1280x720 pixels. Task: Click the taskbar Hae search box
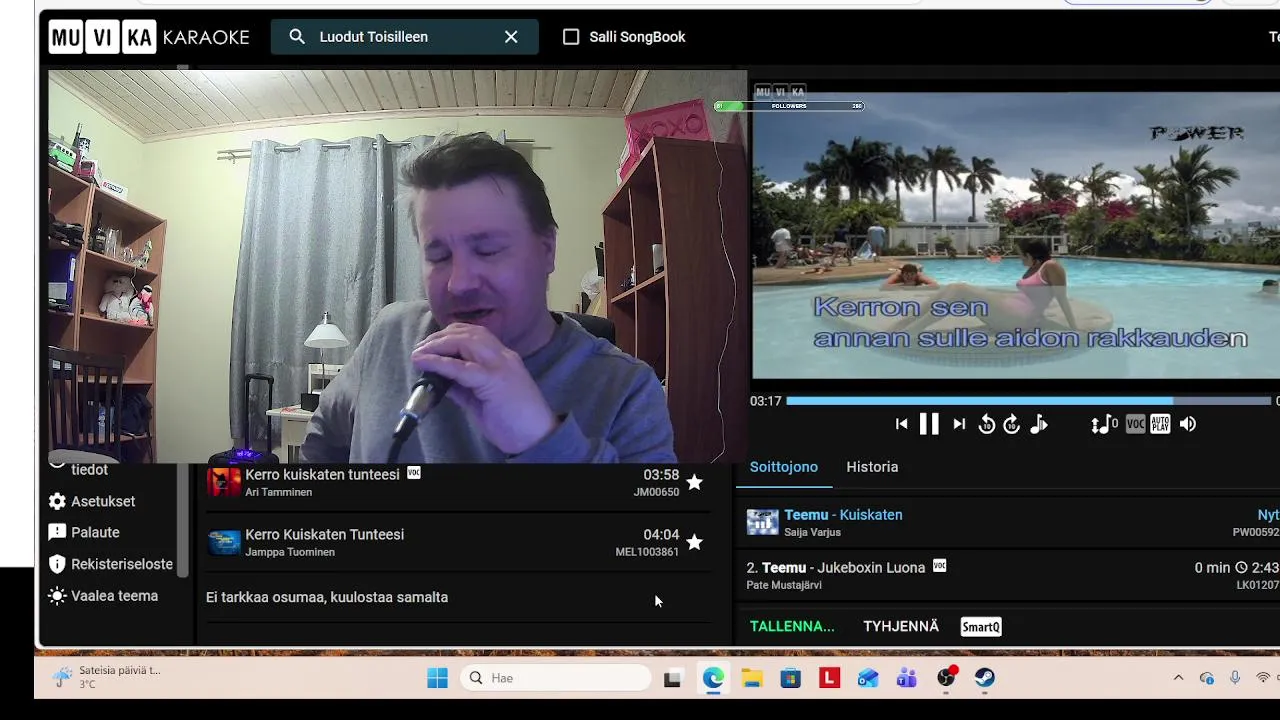tap(556, 678)
